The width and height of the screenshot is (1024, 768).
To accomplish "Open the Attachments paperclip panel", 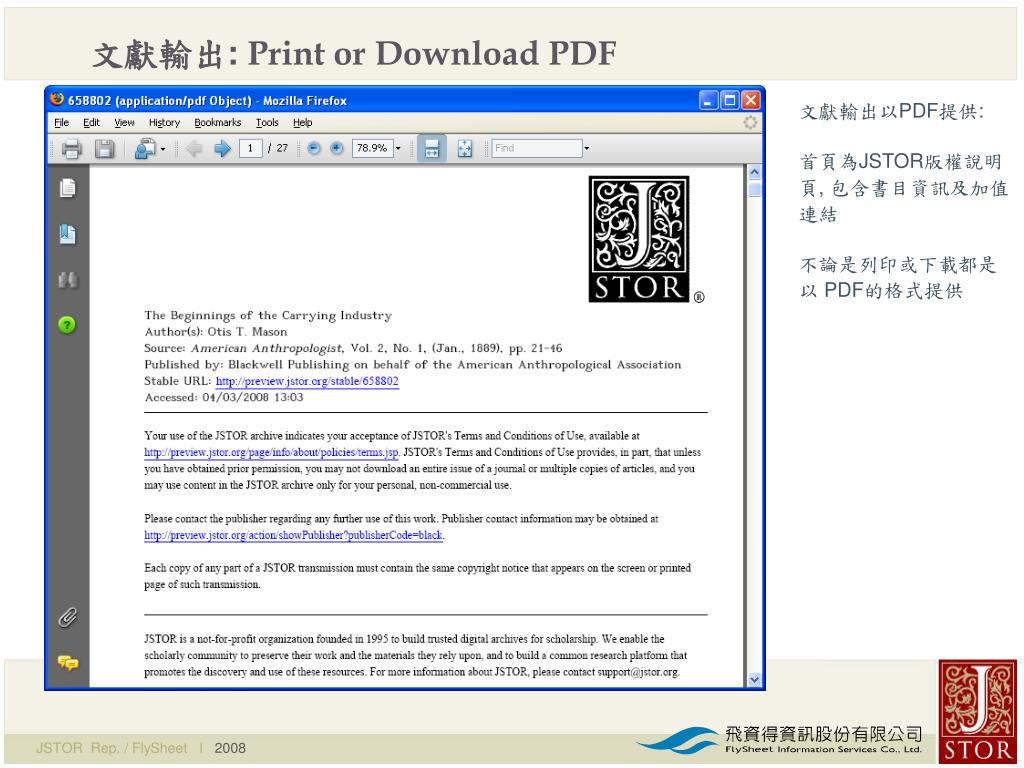I will coord(67,617).
